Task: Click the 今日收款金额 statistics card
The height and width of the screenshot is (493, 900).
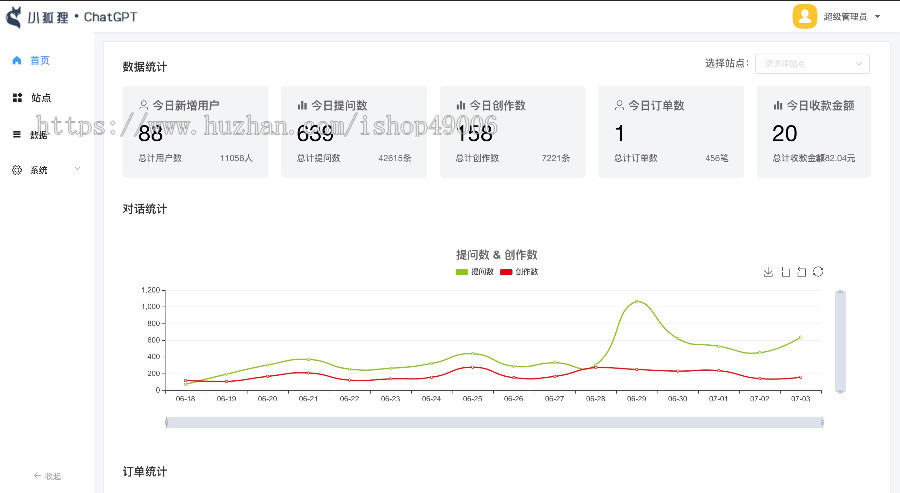Action: [813, 132]
